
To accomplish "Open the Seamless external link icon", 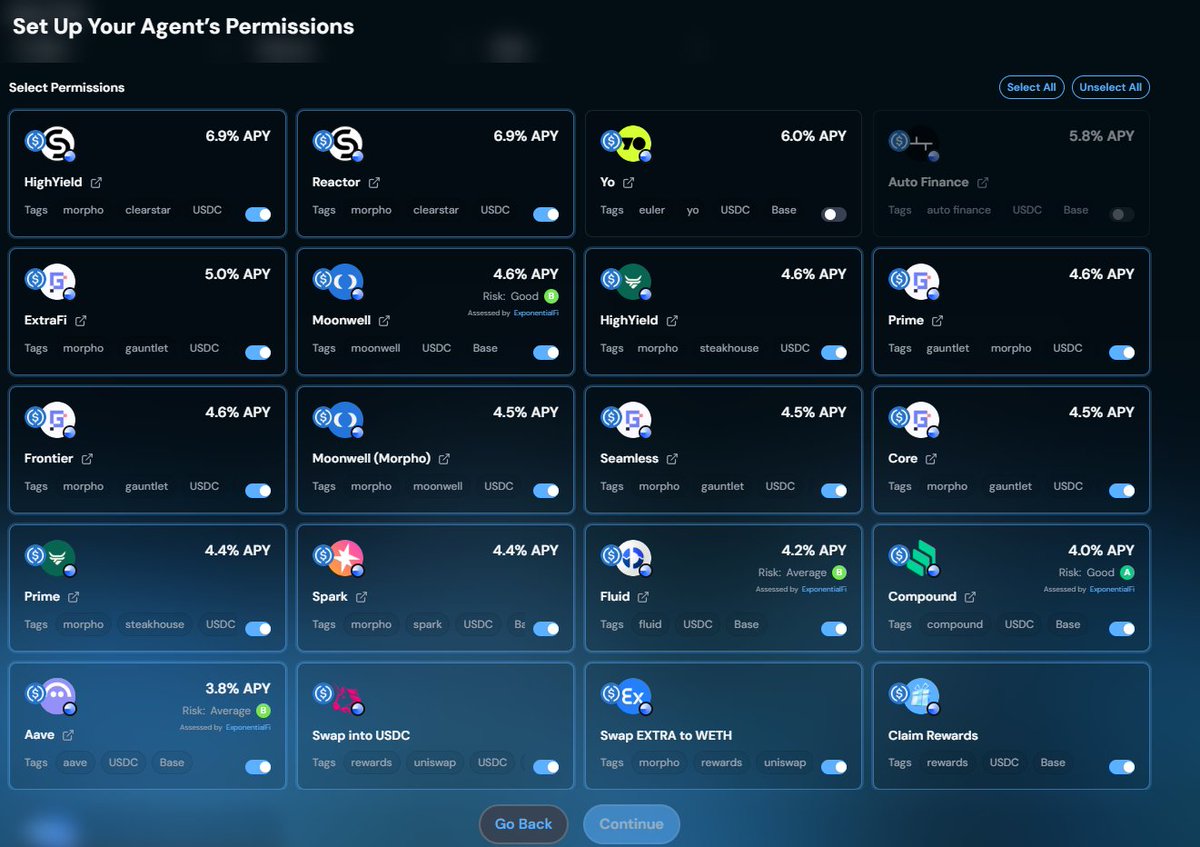I will [x=672, y=459].
